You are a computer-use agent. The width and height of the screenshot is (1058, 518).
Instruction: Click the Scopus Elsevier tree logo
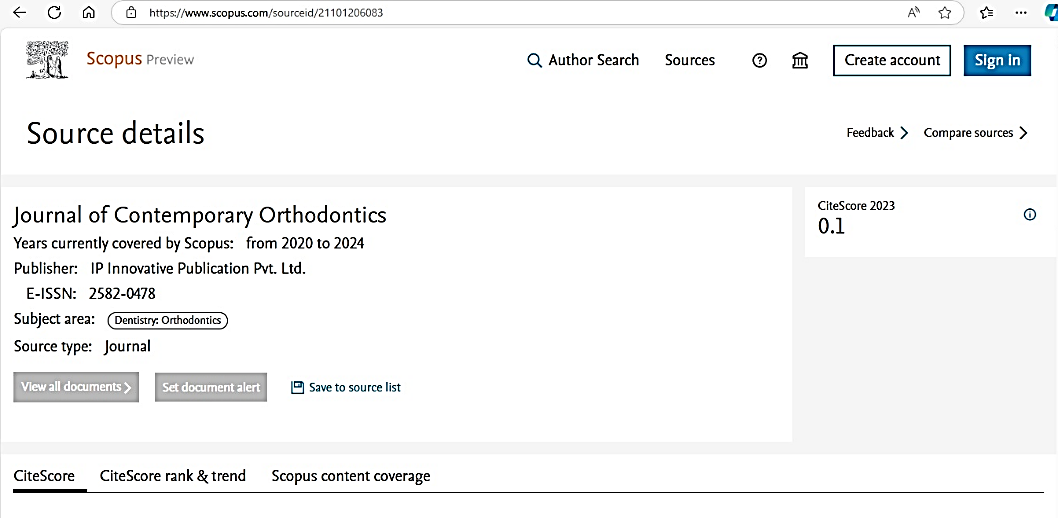(x=47, y=59)
